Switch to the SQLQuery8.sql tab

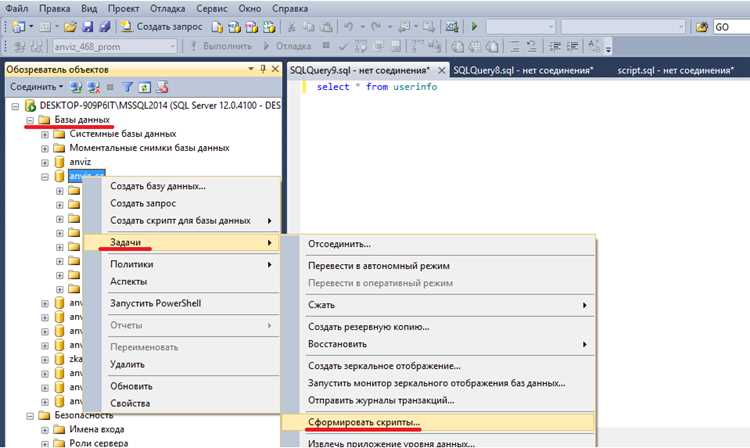coord(524,70)
